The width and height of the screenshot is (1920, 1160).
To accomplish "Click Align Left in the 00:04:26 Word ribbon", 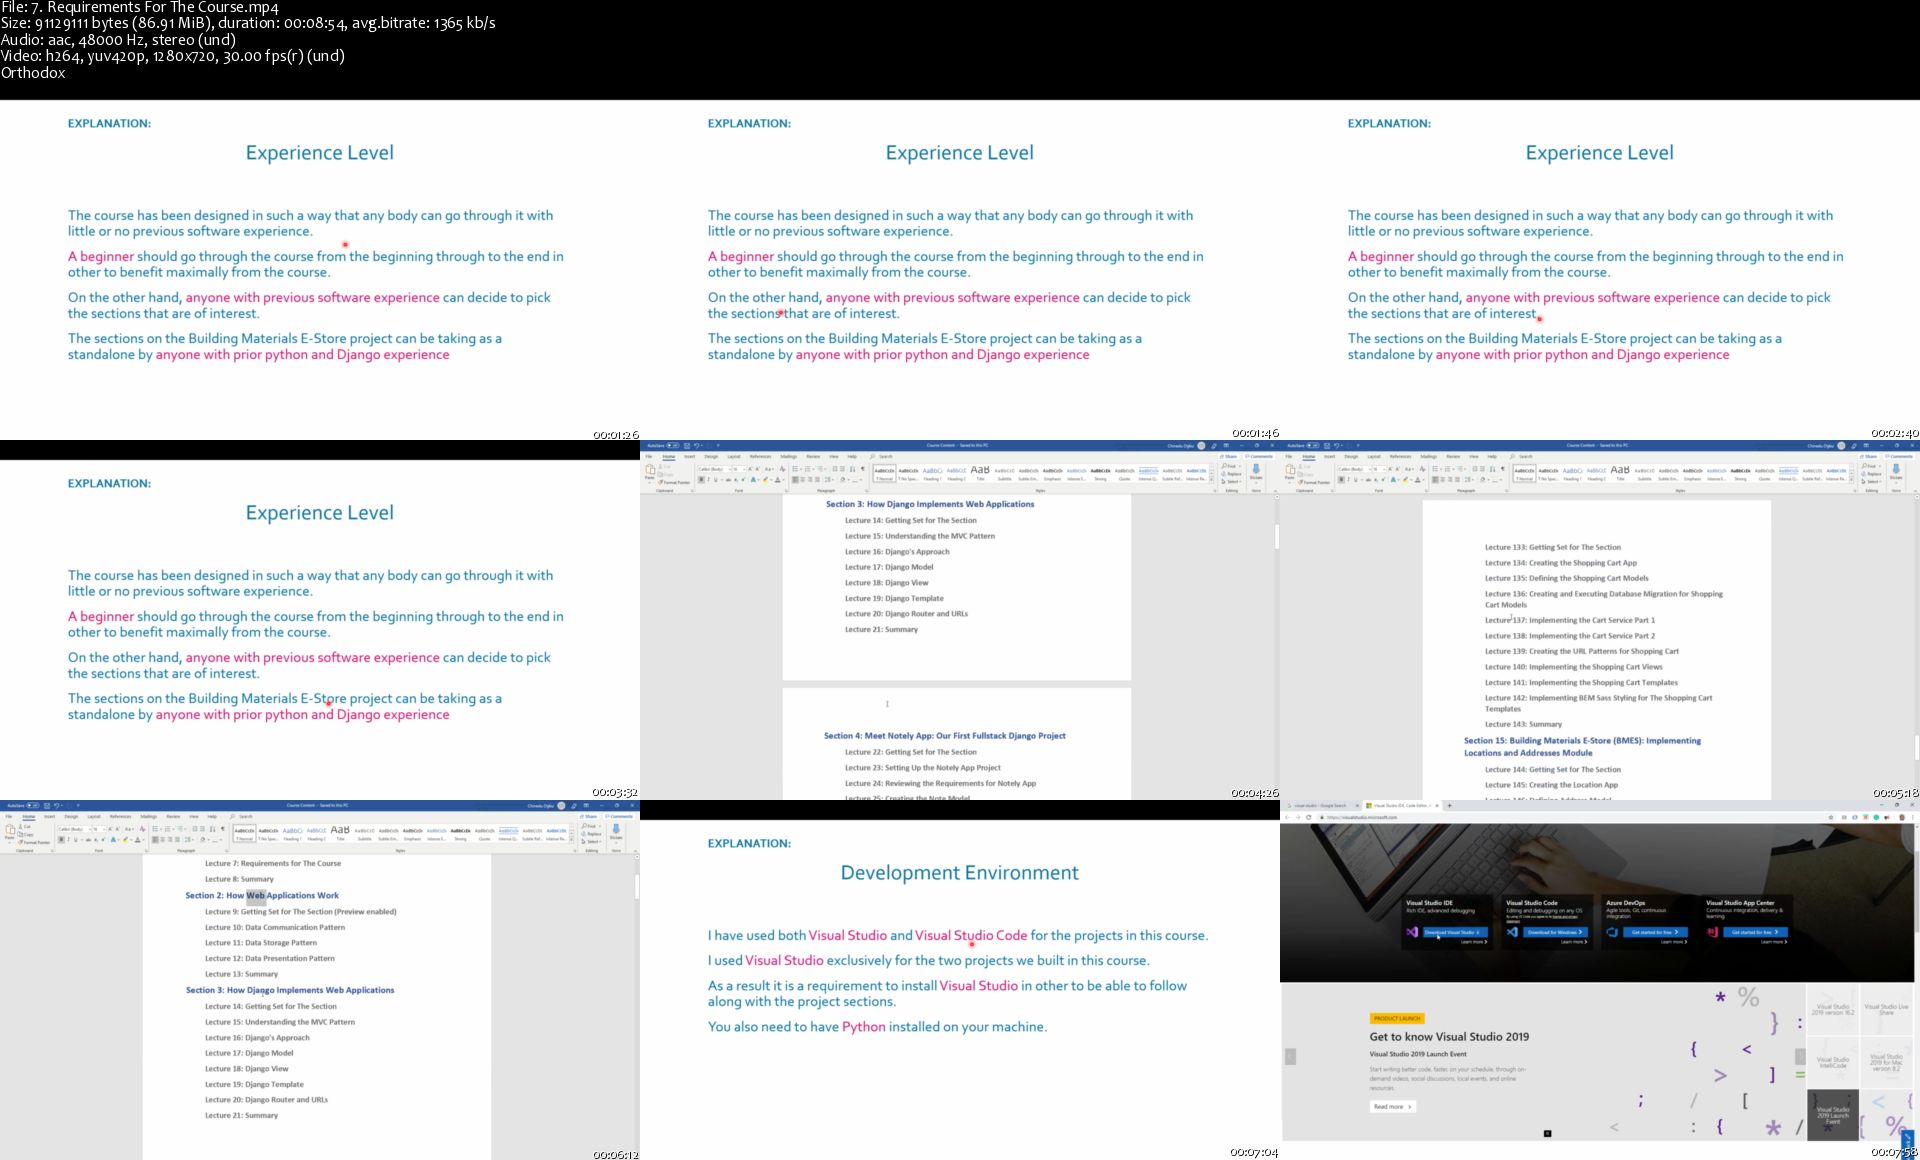I will pyautogui.click(x=795, y=480).
